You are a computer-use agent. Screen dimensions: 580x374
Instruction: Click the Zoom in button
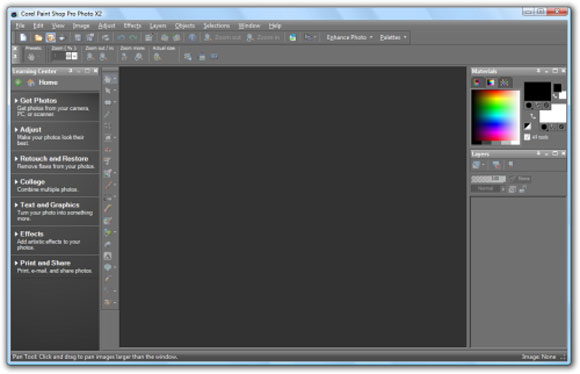[x=263, y=37]
